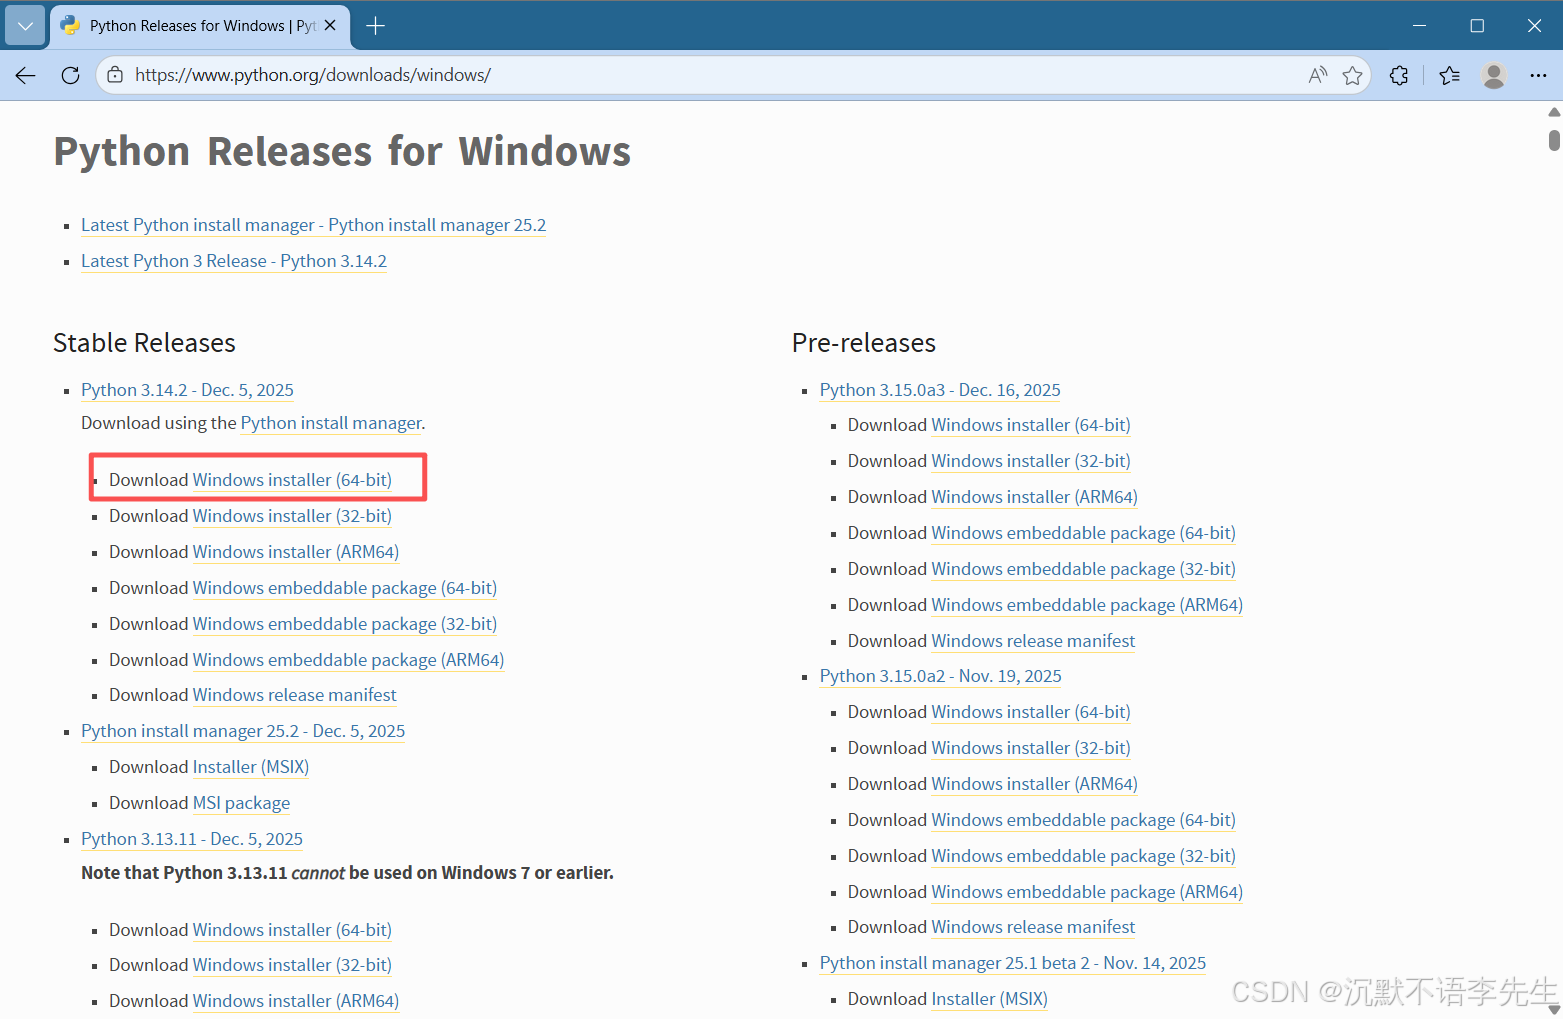
Task: Download 3.14.2 Windows installer (64-bit)
Action: coord(292,480)
